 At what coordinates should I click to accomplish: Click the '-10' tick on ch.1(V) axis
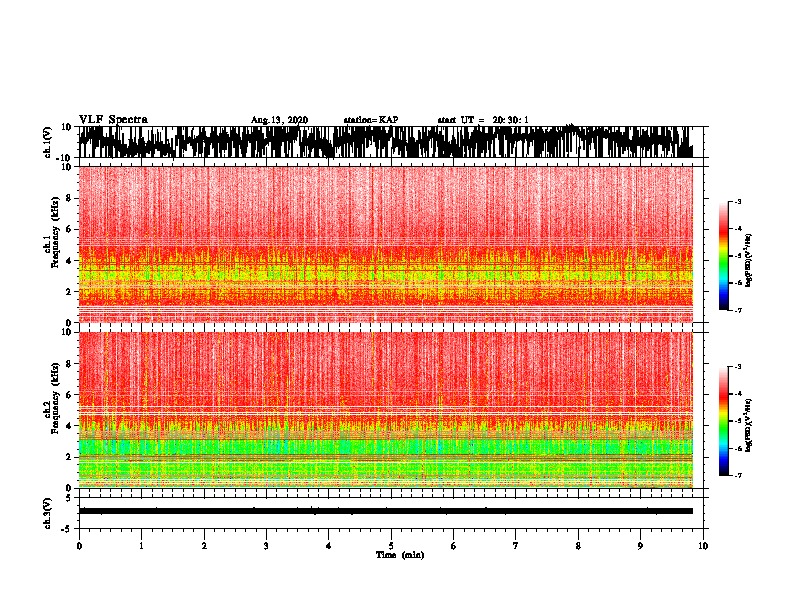coord(65,158)
